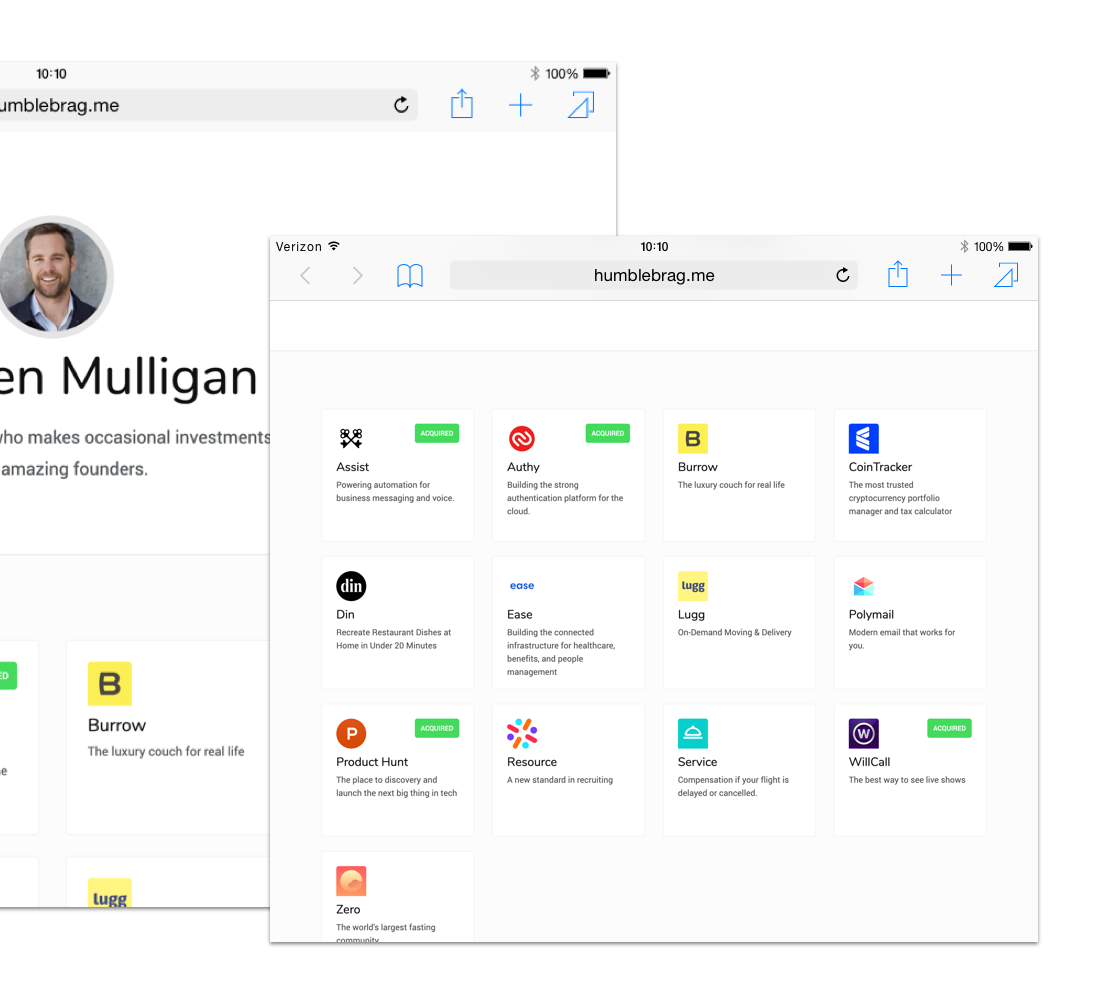The height and width of the screenshot is (1000, 1100).
Task: Click the colorful Resource logo
Action: (522, 733)
